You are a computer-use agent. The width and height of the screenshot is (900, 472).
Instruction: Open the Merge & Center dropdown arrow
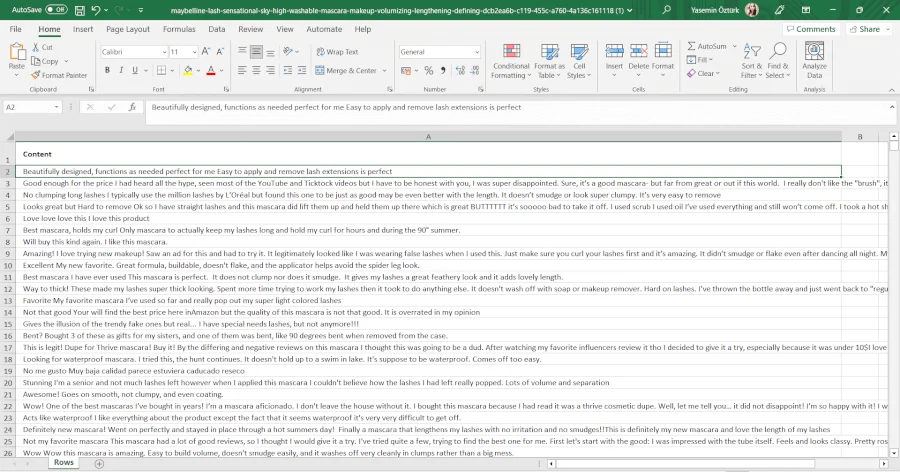click(x=385, y=71)
